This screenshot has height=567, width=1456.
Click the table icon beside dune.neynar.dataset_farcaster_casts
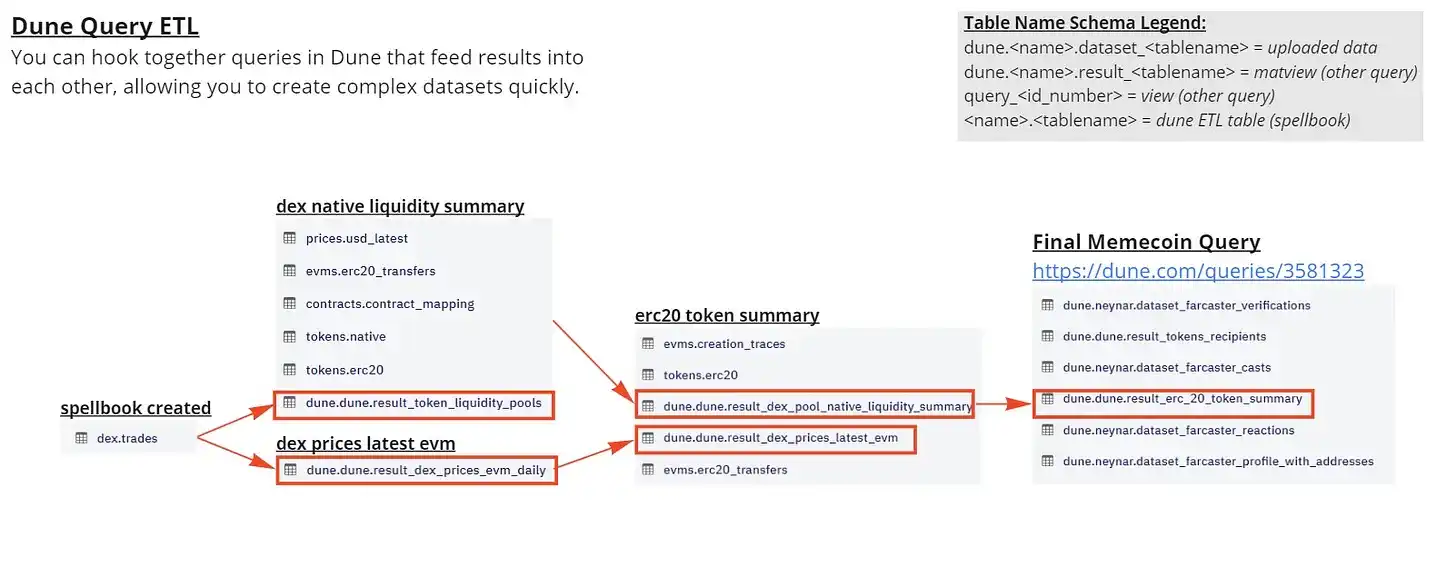click(x=1047, y=367)
